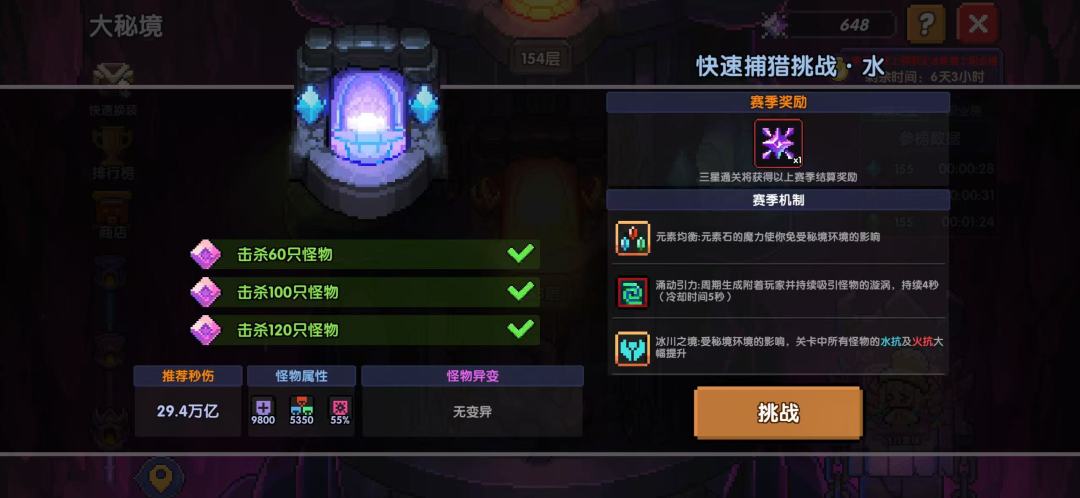
Task: Tap the monster attribute icon labeled 9800
Action: [x=262, y=407]
